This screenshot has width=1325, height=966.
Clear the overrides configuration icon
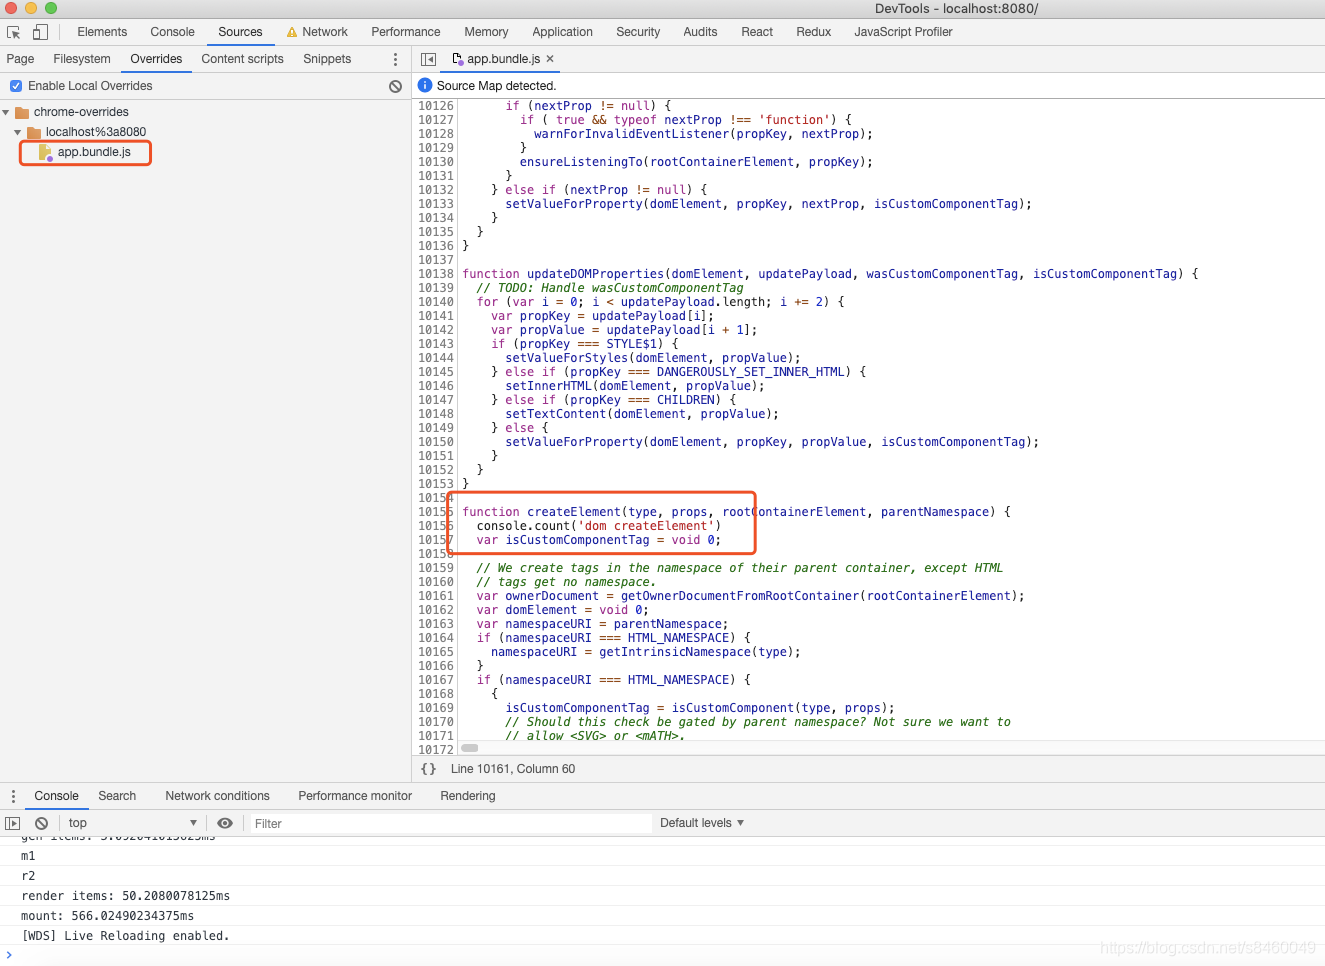pos(396,86)
